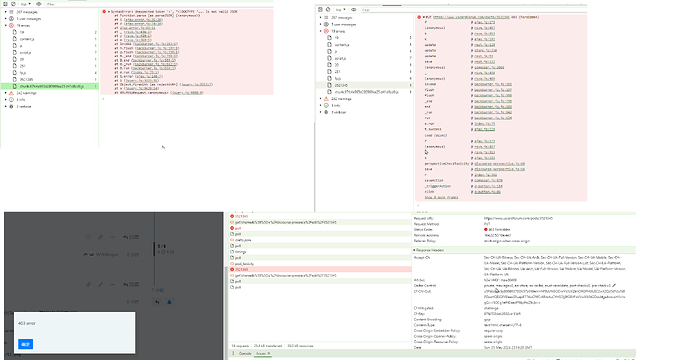
Task: Open XMLHttpRequest jquery source link in SyntaxError stack
Action: (187, 93)
